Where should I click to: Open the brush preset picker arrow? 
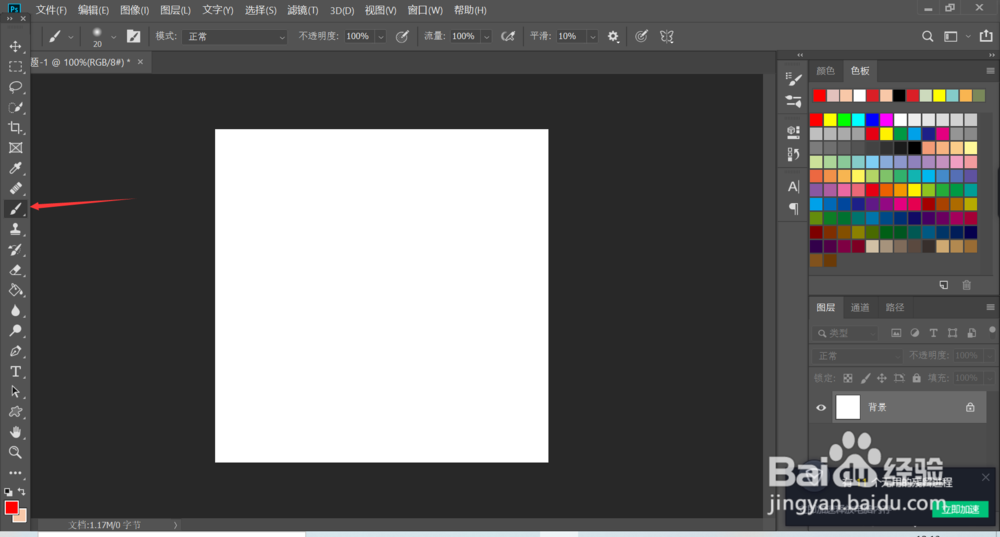tap(114, 37)
